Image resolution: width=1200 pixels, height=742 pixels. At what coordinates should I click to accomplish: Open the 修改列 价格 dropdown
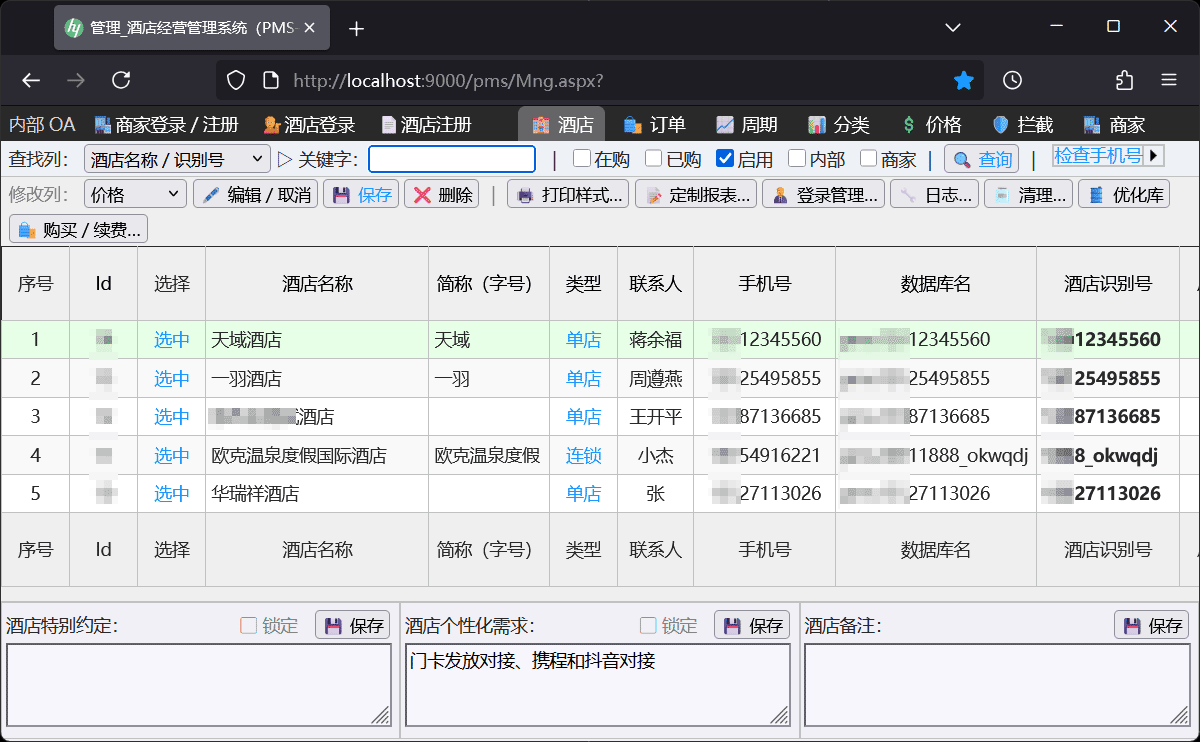click(134, 193)
